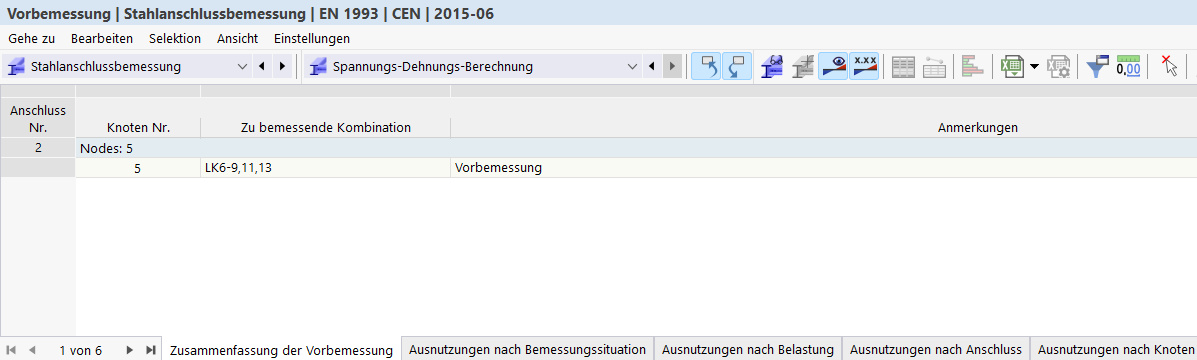Screen dimensions: 1197x360
Task: Switch to Ausnutzungen nach Bemessungssituation tab
Action: tap(528, 349)
